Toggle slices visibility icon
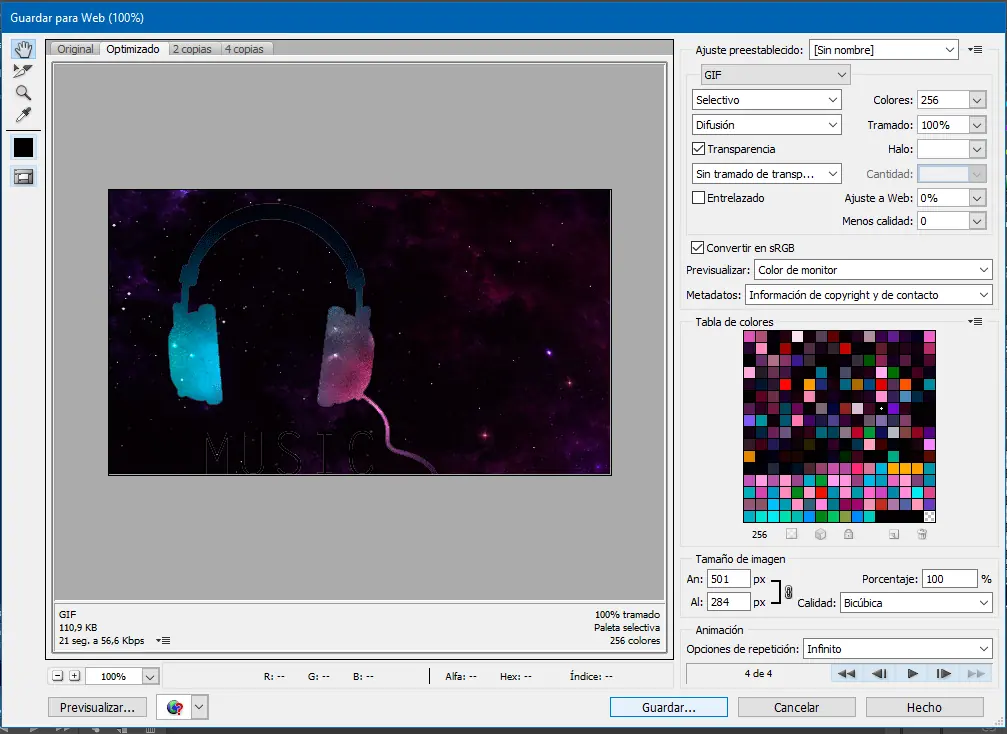The width and height of the screenshot is (1007, 734). click(23, 177)
